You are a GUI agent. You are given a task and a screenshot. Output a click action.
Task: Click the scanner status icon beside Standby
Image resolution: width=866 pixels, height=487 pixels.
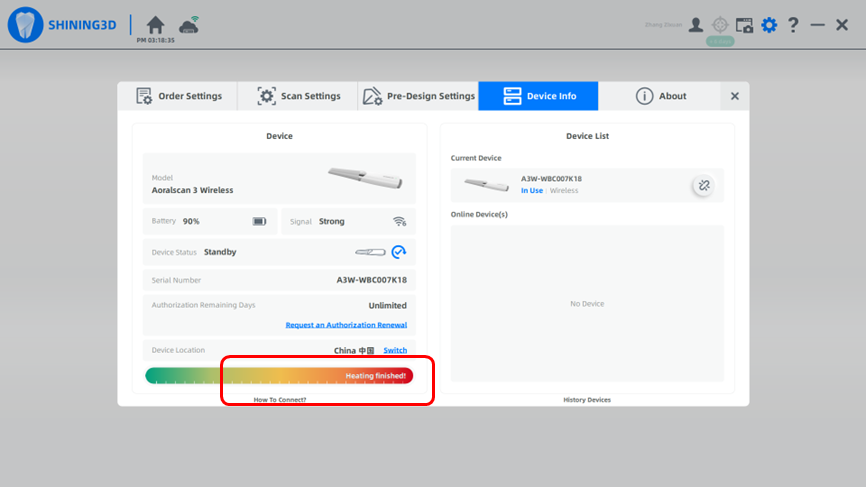[x=370, y=252]
